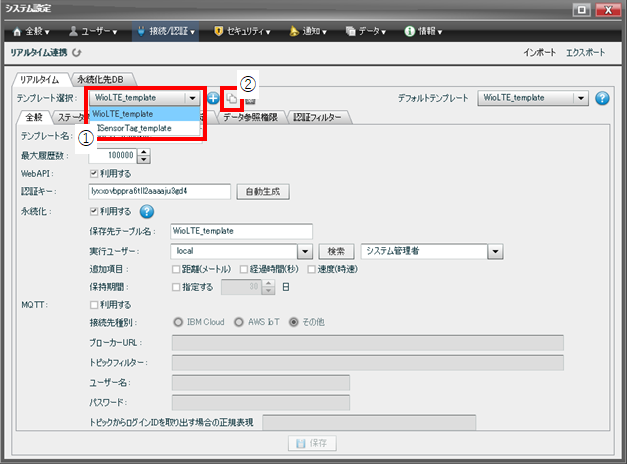Expand the テンプレート選択 dropdown arrow
The height and width of the screenshot is (464, 627).
coord(192,98)
